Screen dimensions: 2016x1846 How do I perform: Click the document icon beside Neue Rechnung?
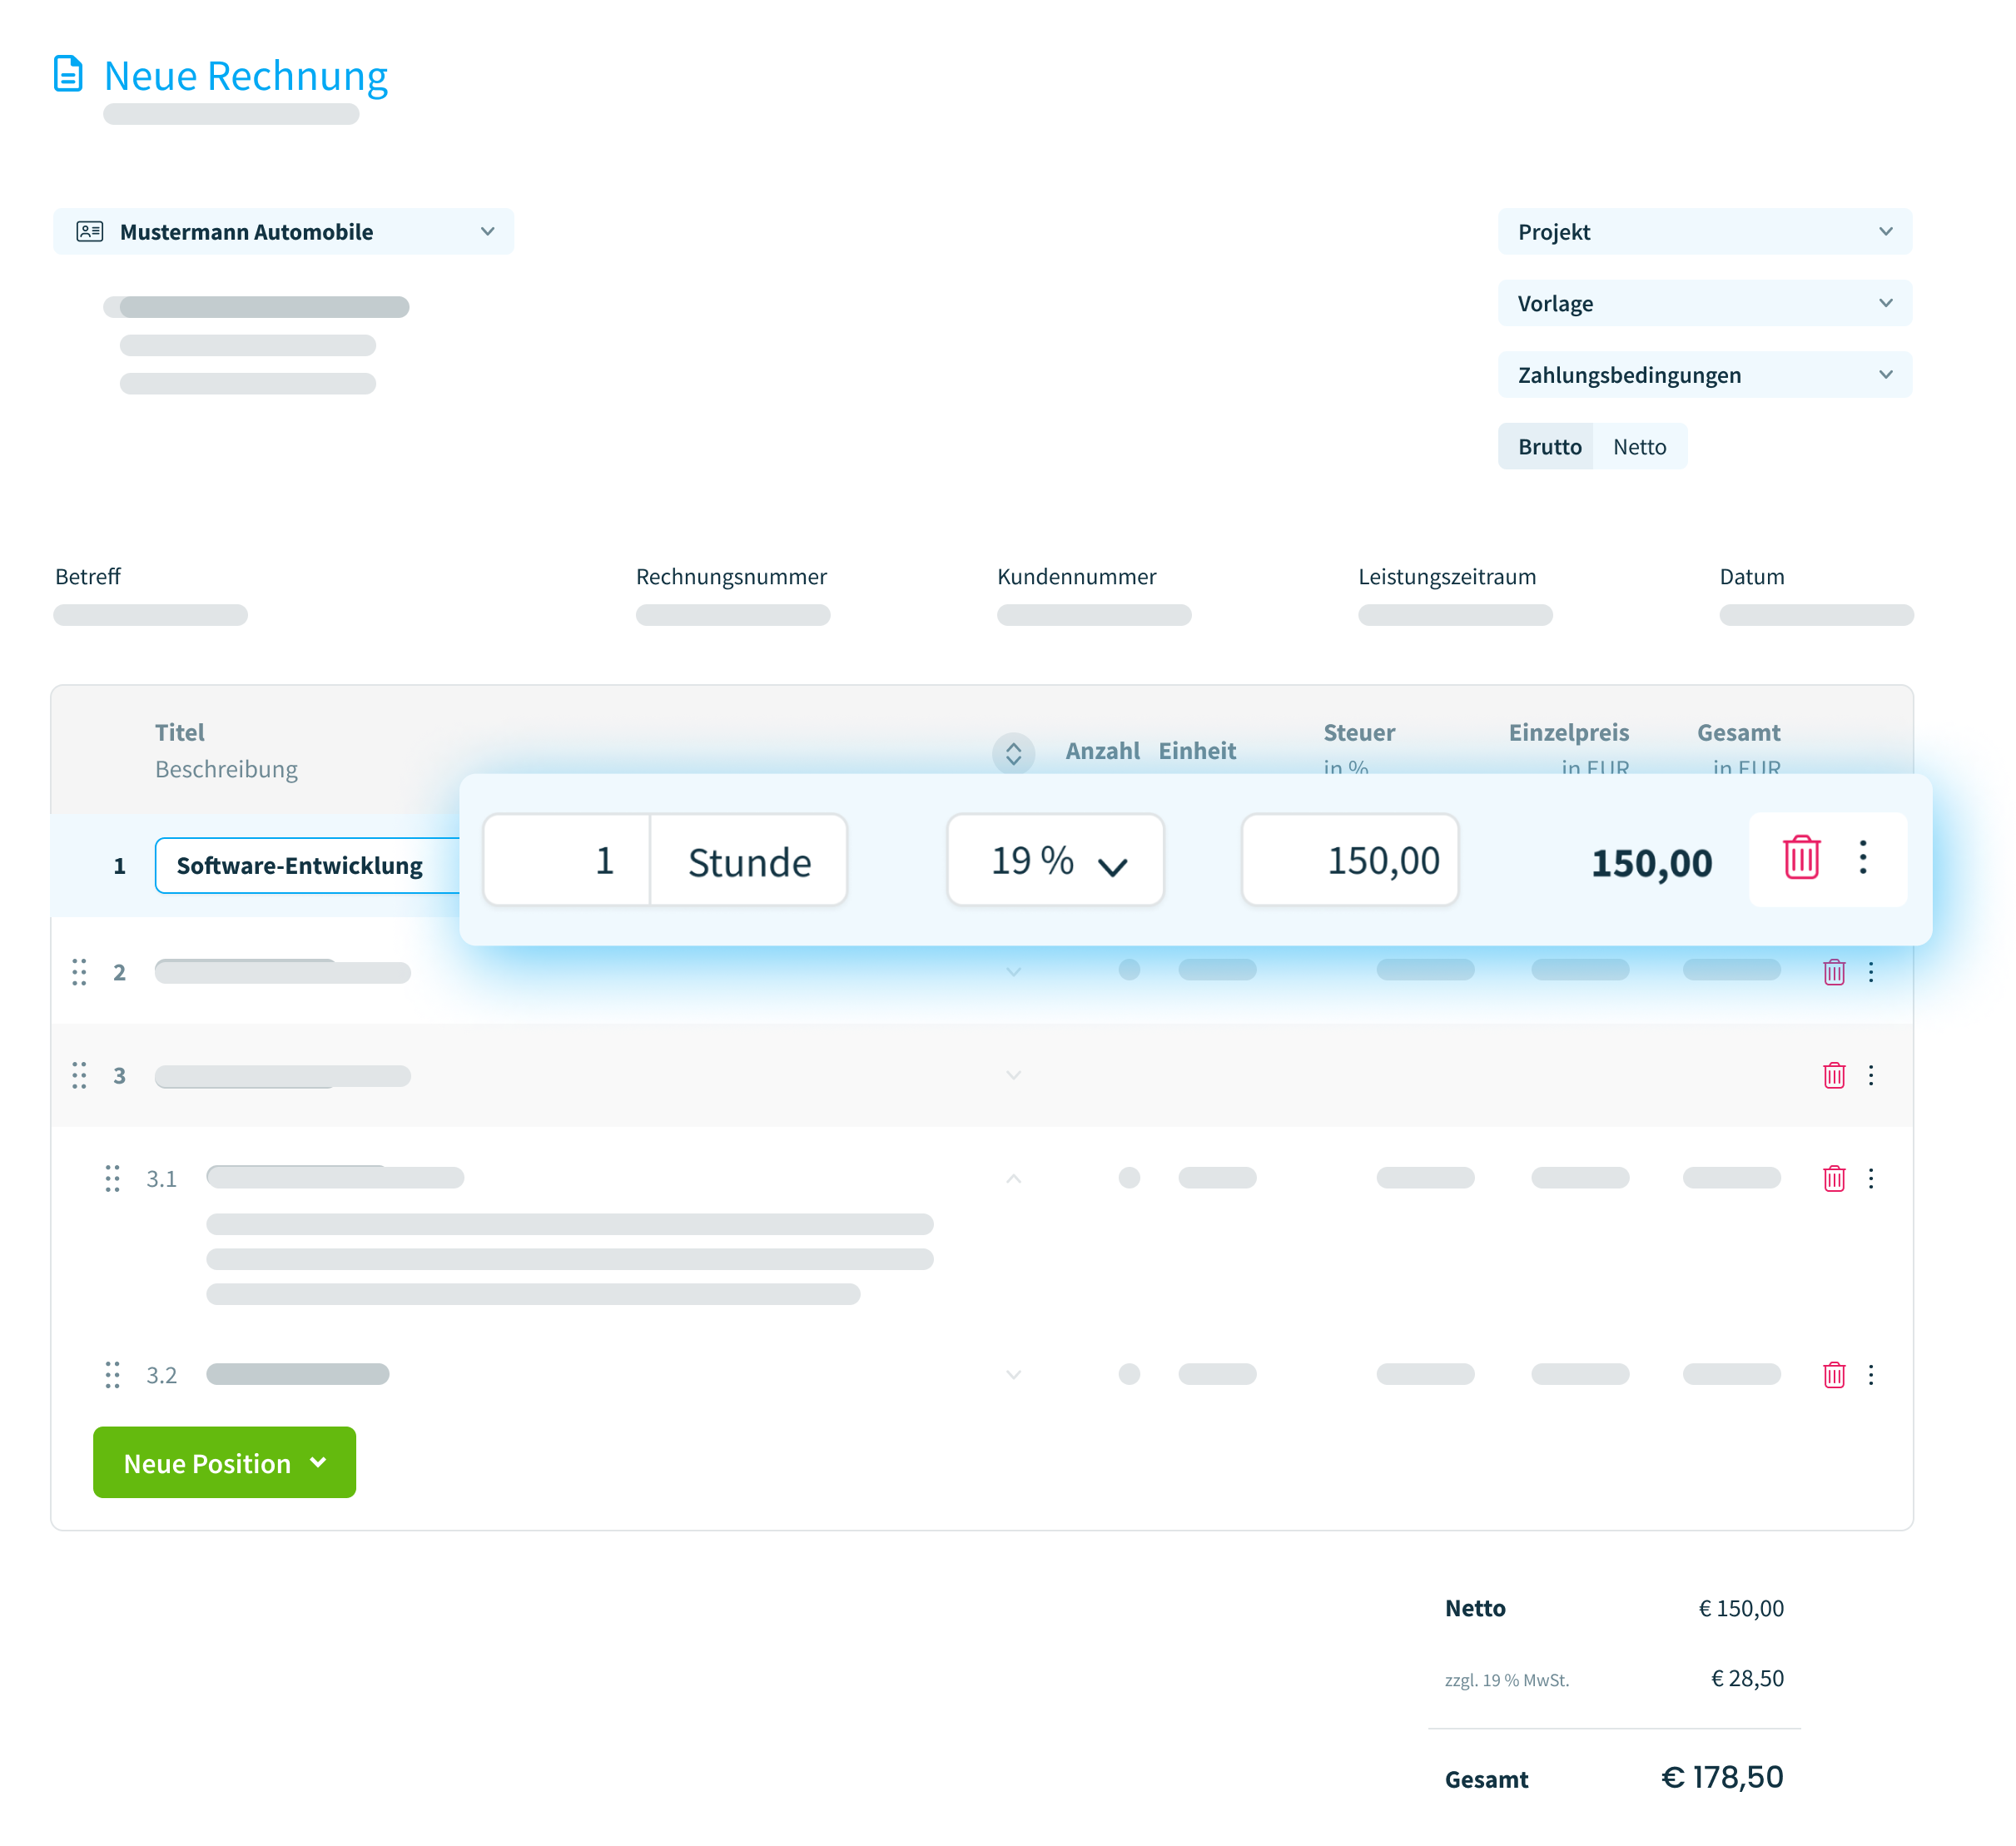68,74
